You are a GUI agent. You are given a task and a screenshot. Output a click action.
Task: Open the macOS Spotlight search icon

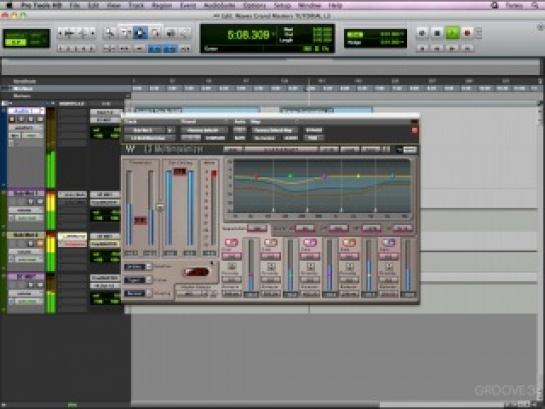(535, 5)
